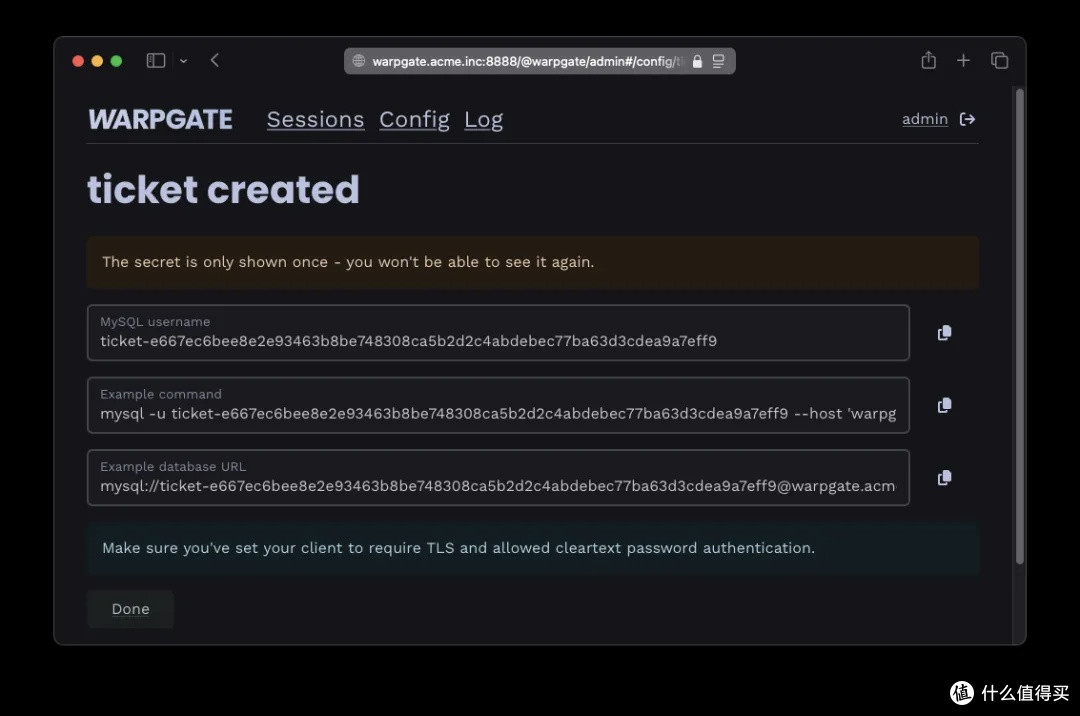Open the Config page
This screenshot has width=1080, height=716.
(414, 120)
